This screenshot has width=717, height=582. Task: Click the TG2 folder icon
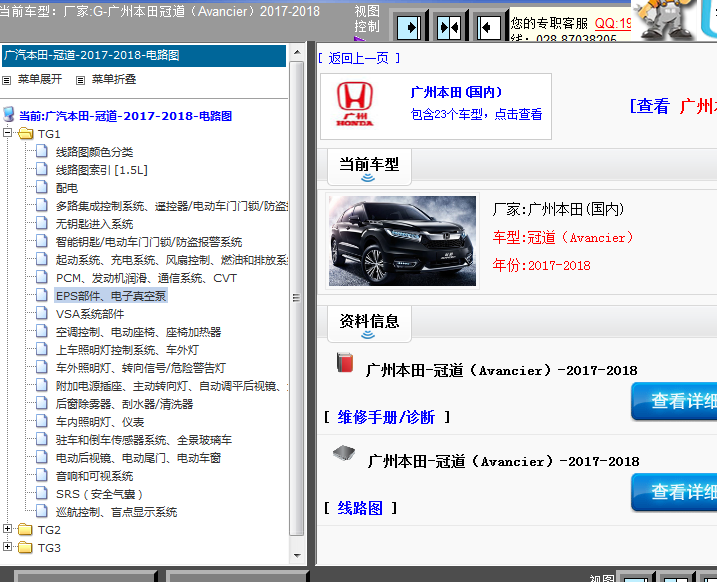click(x=26, y=529)
